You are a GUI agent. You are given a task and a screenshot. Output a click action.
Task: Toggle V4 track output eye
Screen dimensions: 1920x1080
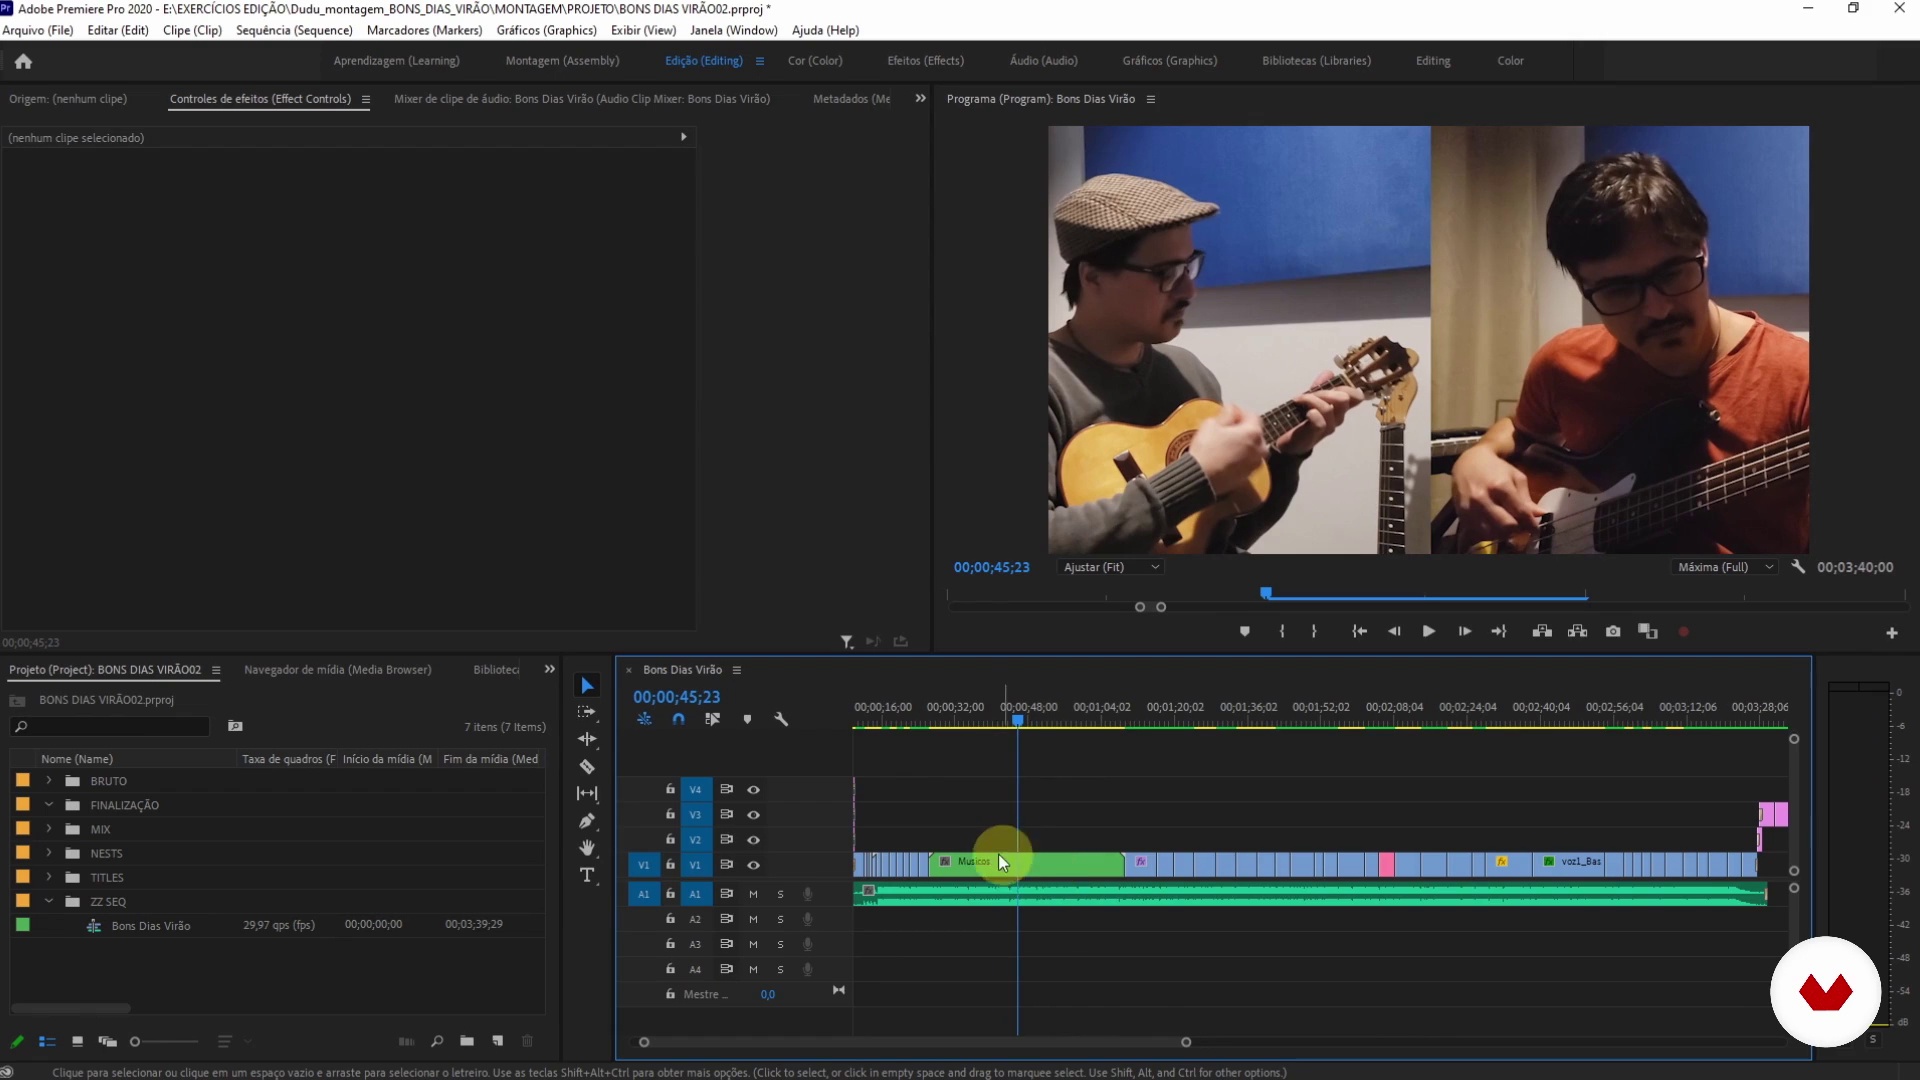click(x=754, y=790)
